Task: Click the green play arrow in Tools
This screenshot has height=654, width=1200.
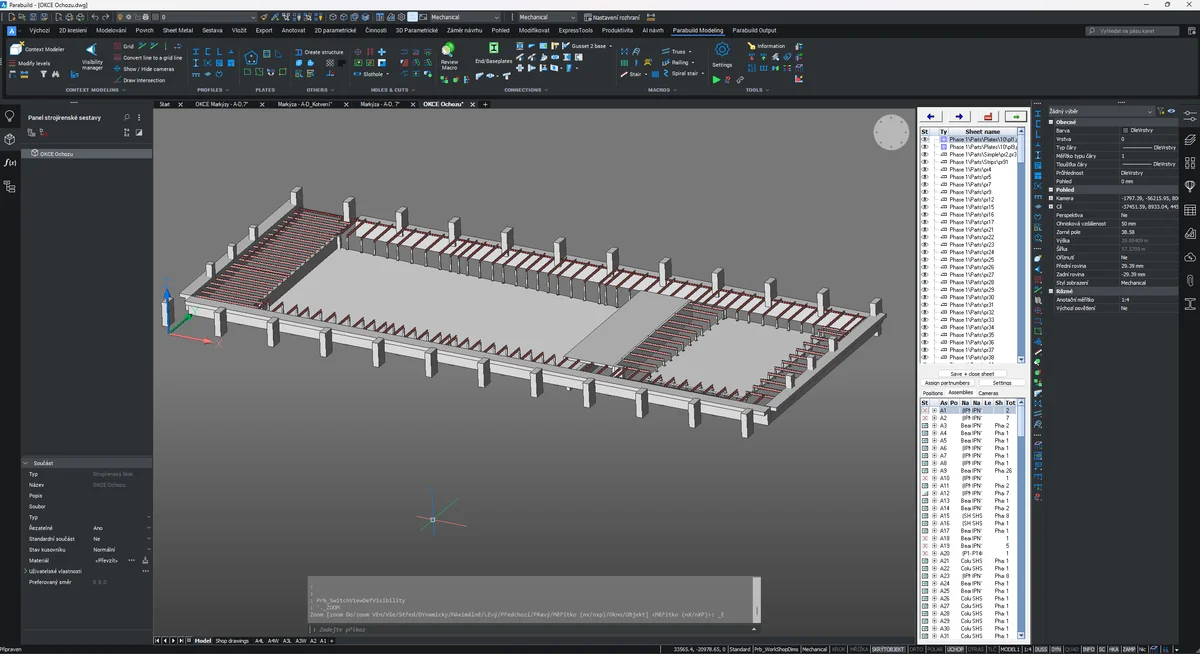Action: click(x=716, y=80)
